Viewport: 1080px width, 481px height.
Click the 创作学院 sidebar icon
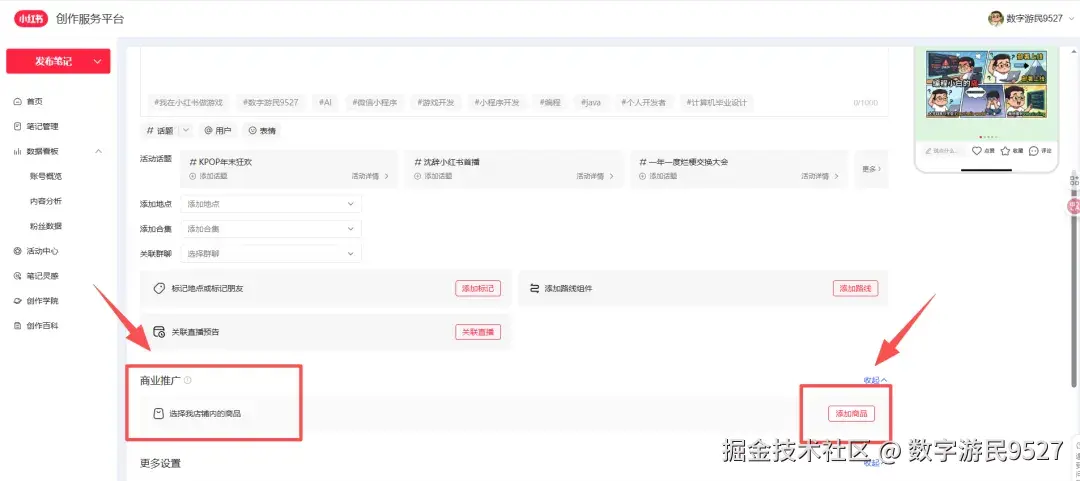click(x=18, y=300)
